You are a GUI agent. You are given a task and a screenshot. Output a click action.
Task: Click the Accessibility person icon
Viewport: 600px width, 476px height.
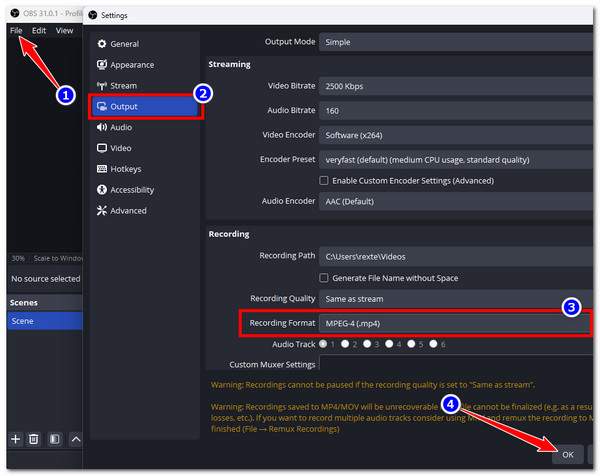[x=102, y=190]
